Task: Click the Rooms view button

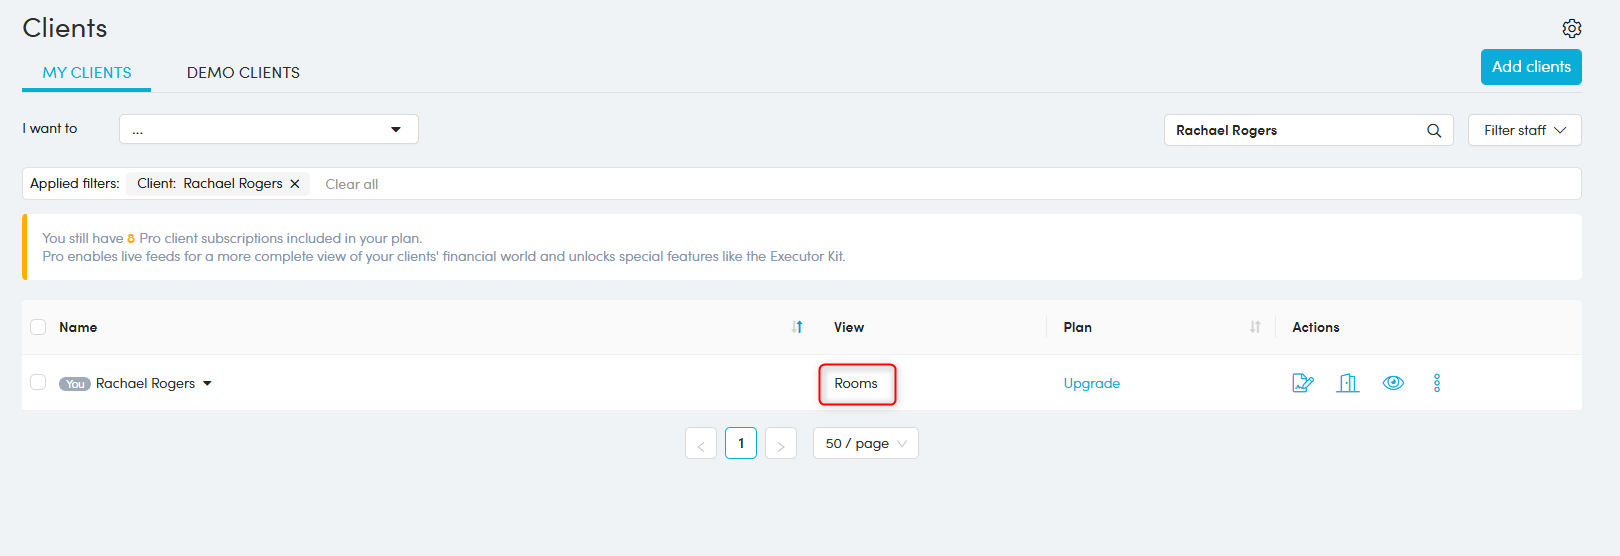Action: 856,384
